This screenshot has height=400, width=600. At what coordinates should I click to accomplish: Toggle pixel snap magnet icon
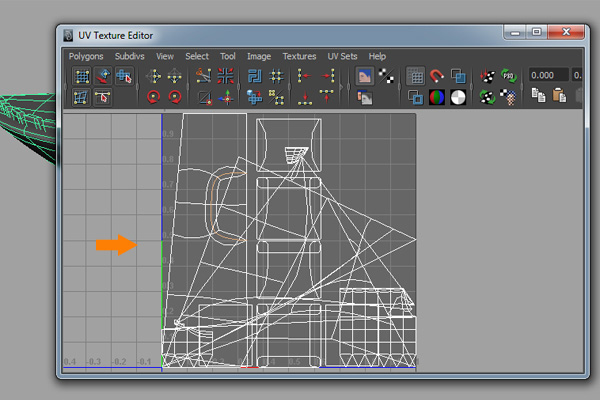tap(437, 76)
